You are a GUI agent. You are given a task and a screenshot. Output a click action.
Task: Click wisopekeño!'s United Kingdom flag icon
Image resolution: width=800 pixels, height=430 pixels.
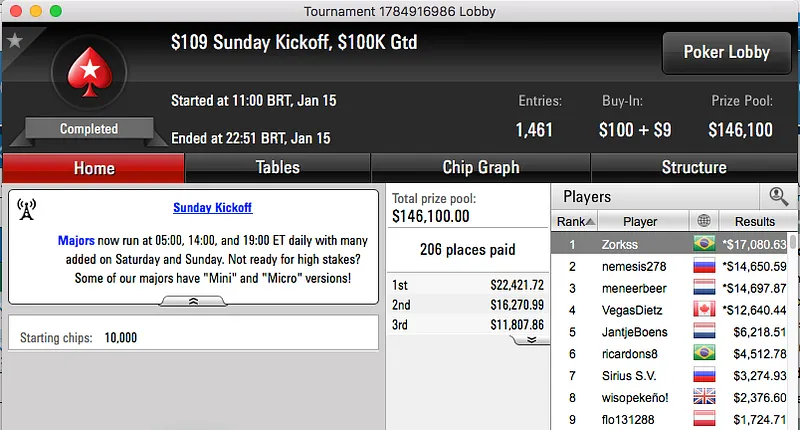[x=704, y=397]
